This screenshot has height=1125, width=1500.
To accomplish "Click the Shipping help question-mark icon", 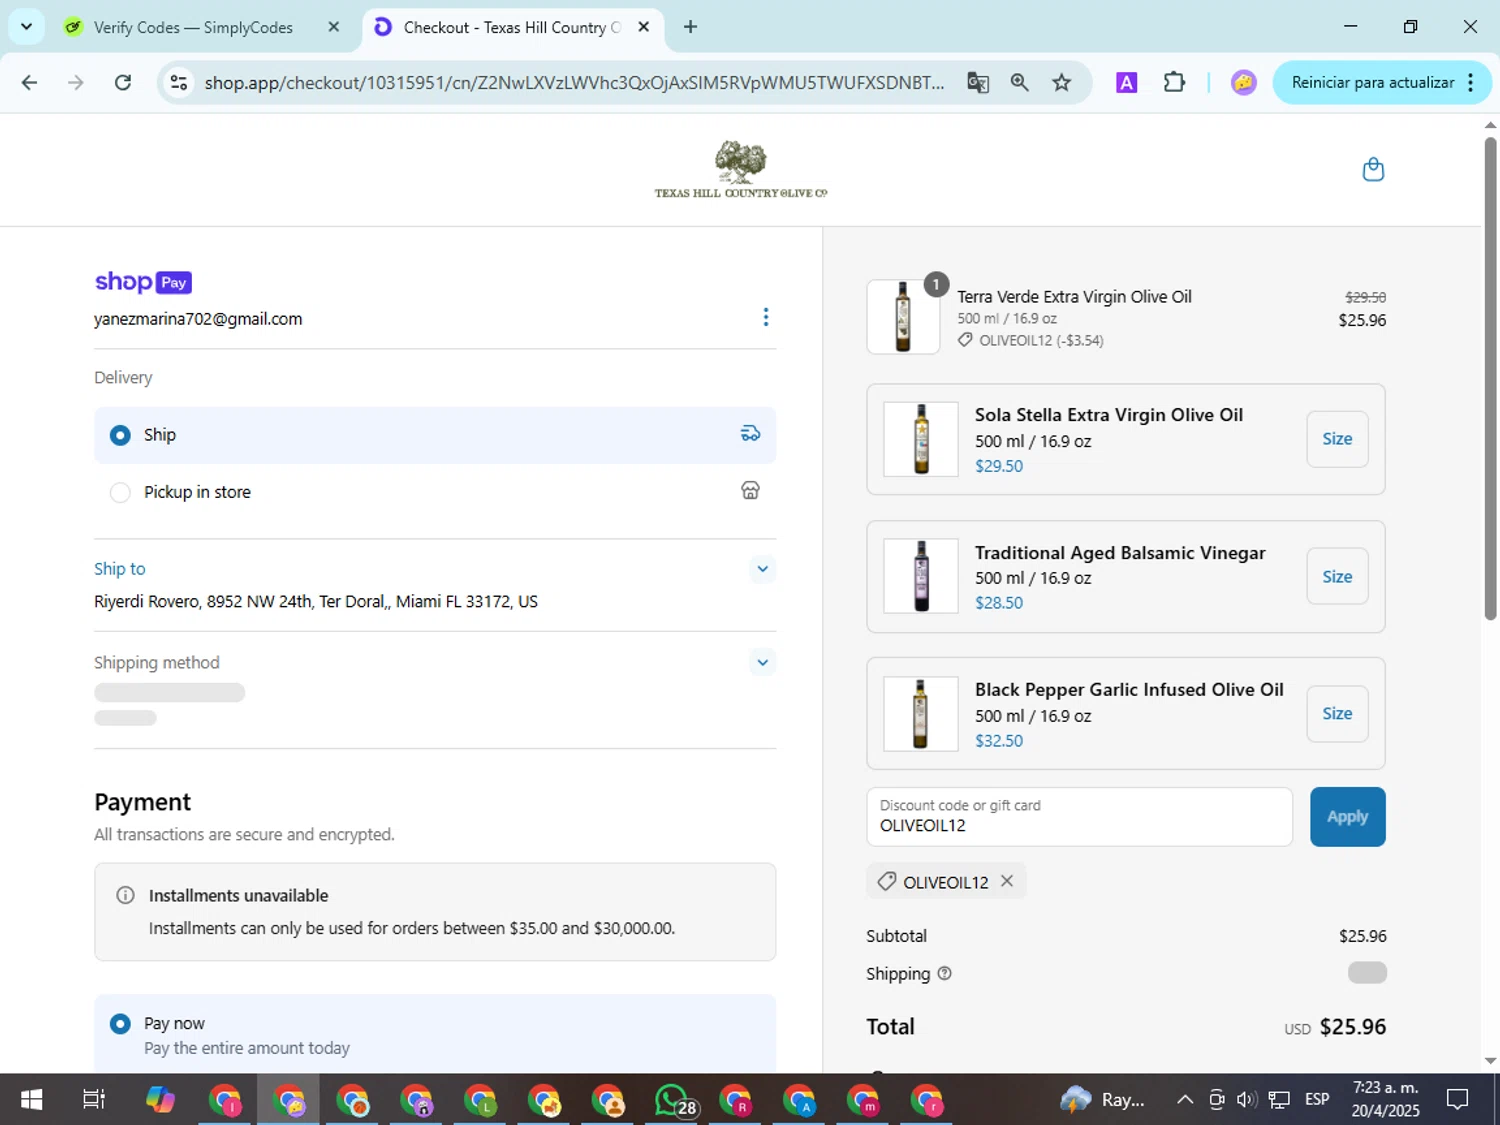I will 944,973.
